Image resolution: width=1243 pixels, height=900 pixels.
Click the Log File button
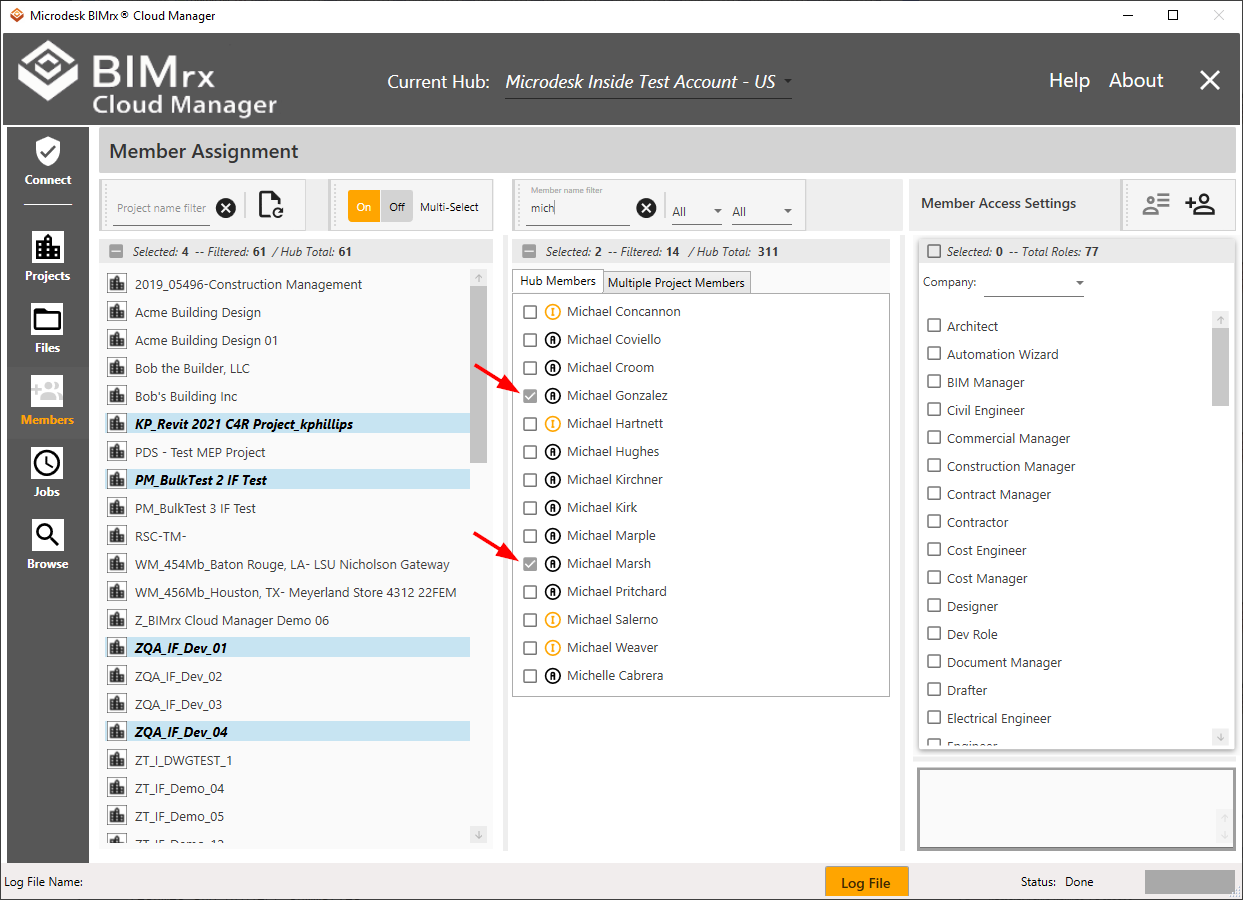[x=866, y=882]
